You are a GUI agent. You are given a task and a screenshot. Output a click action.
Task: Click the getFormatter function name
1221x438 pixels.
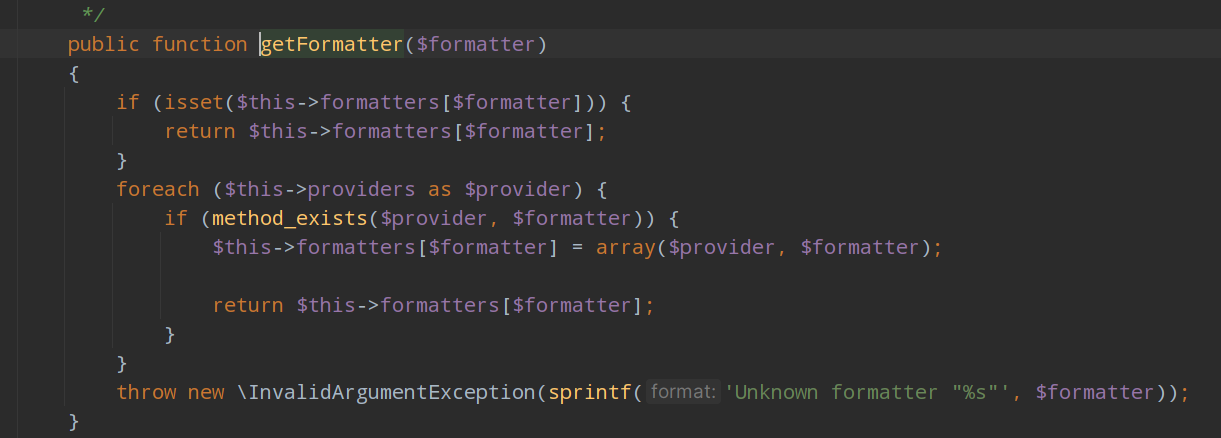(x=331, y=44)
